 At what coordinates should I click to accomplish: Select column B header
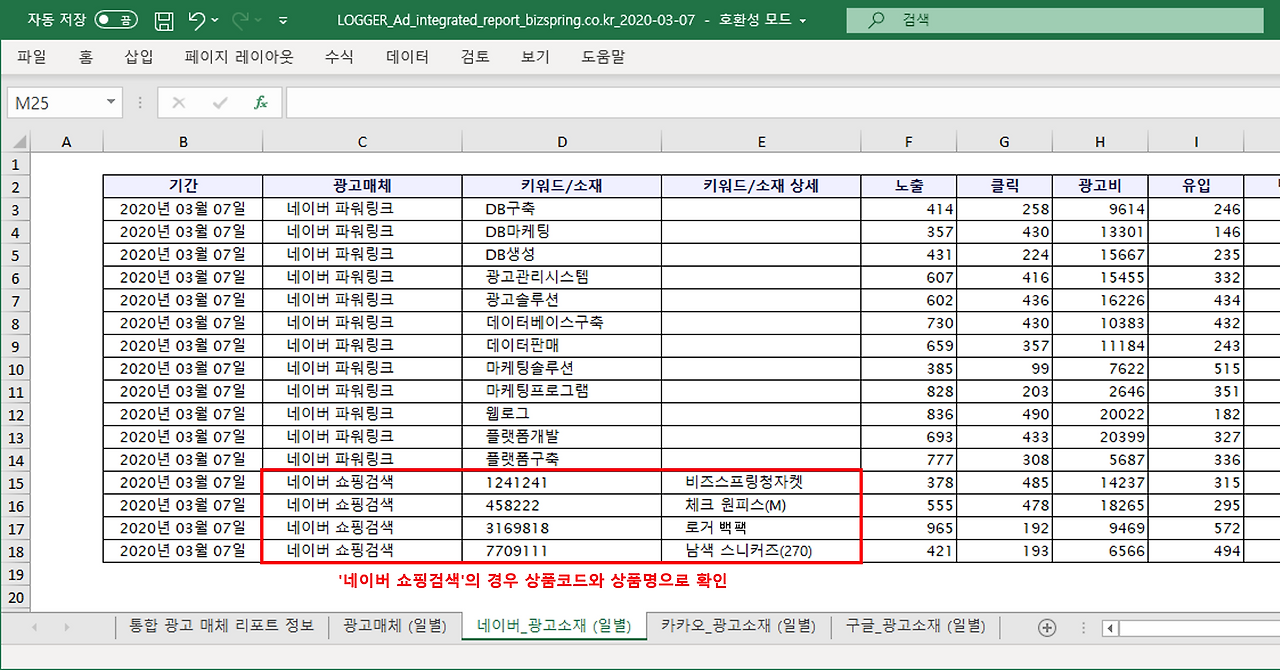coord(183,142)
